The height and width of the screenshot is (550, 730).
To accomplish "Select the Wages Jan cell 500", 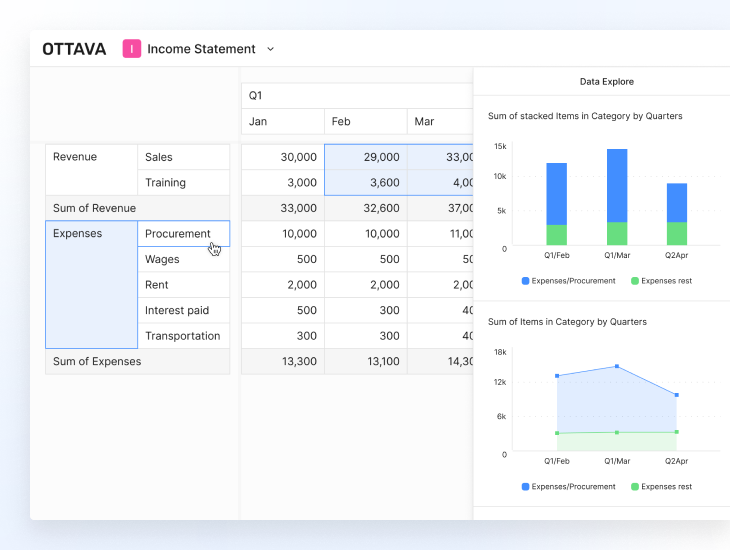I will coord(282,259).
